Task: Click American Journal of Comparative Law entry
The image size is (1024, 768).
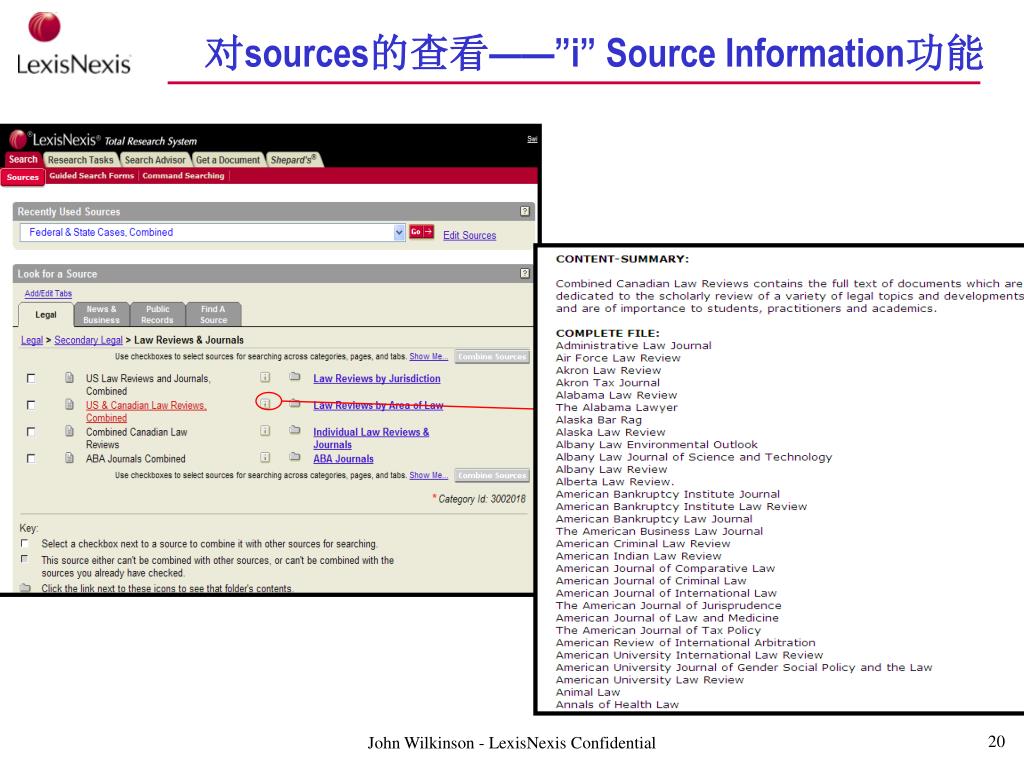Action: pos(665,569)
